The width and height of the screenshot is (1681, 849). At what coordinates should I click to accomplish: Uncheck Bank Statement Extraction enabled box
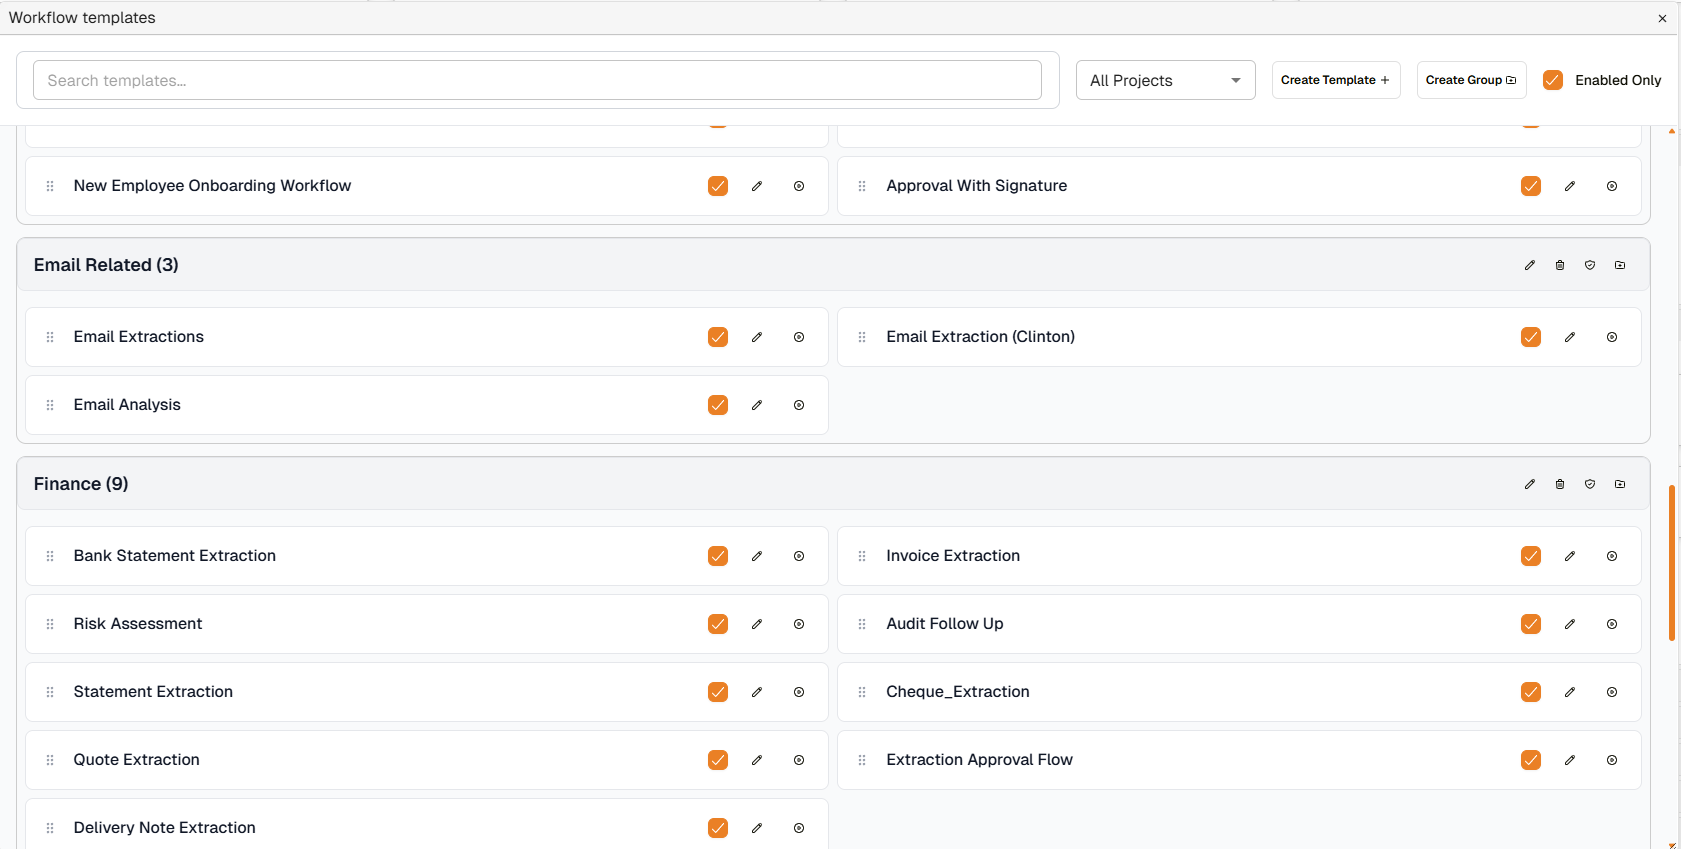(x=718, y=556)
